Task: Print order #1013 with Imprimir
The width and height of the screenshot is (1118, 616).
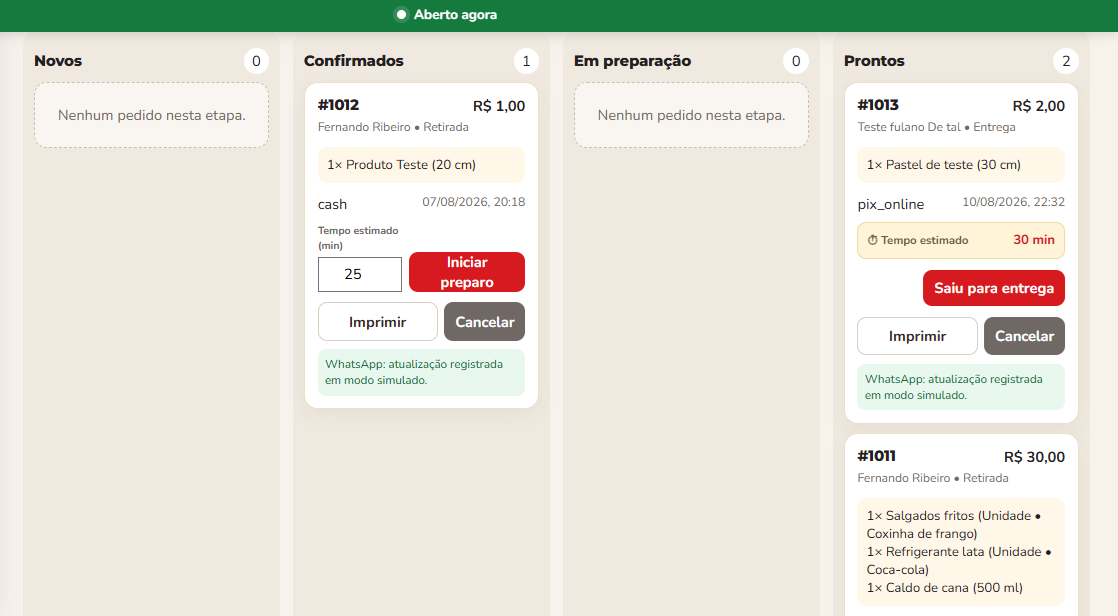Action: pyautogui.click(x=918, y=336)
